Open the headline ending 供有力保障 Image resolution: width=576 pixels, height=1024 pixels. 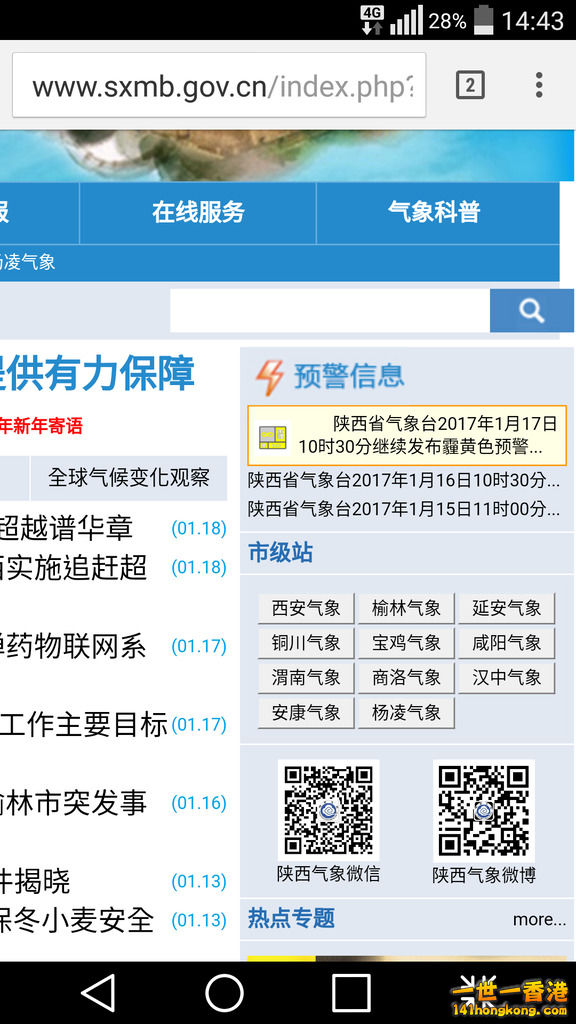pos(97,374)
